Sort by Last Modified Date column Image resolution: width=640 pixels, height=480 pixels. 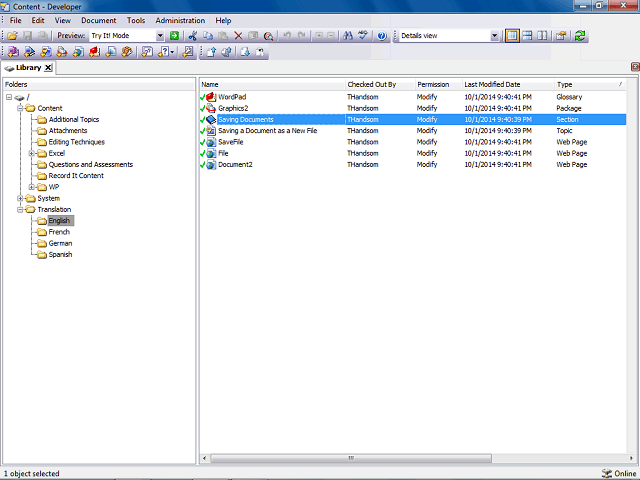coord(508,84)
